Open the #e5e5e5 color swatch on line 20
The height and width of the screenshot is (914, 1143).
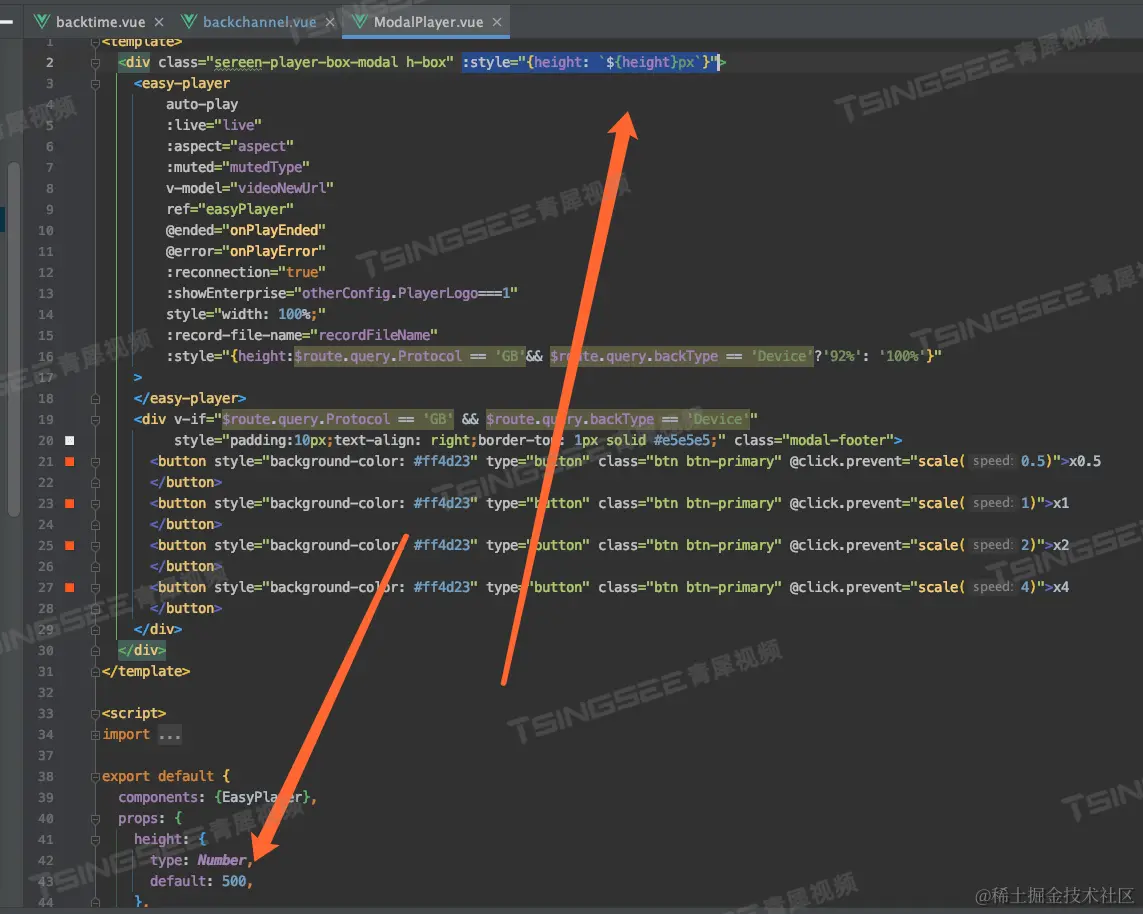pyautogui.click(x=70, y=440)
